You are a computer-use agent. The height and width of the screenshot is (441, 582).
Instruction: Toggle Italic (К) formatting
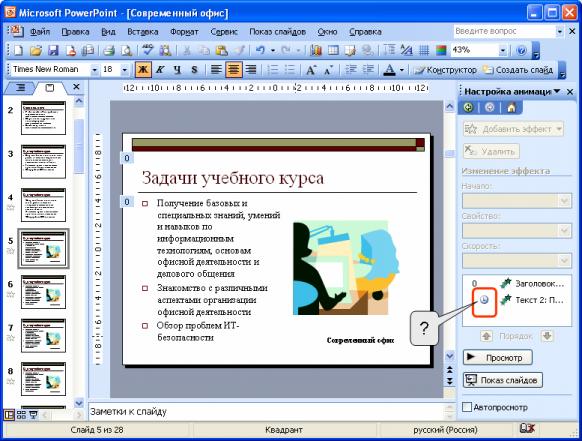coord(160,69)
